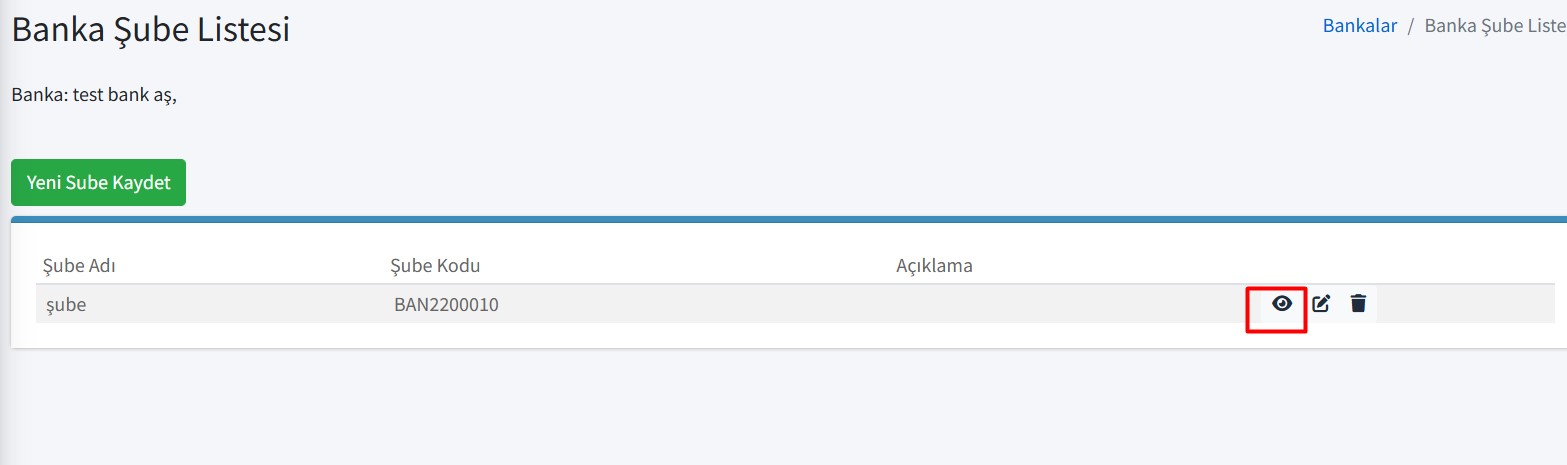This screenshot has width=1567, height=465.
Task: Delete the şube branch with trash icon
Action: [1358, 303]
